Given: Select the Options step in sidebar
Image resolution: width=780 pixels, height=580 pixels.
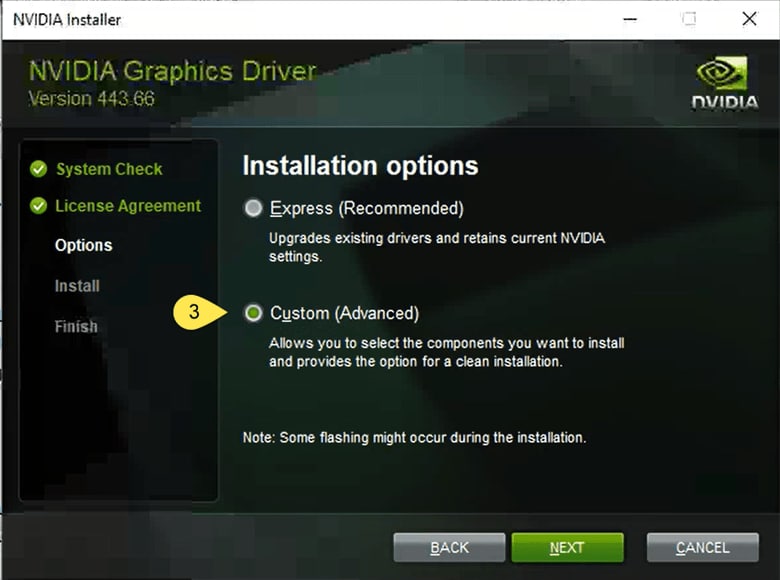Looking at the screenshot, I should [84, 245].
